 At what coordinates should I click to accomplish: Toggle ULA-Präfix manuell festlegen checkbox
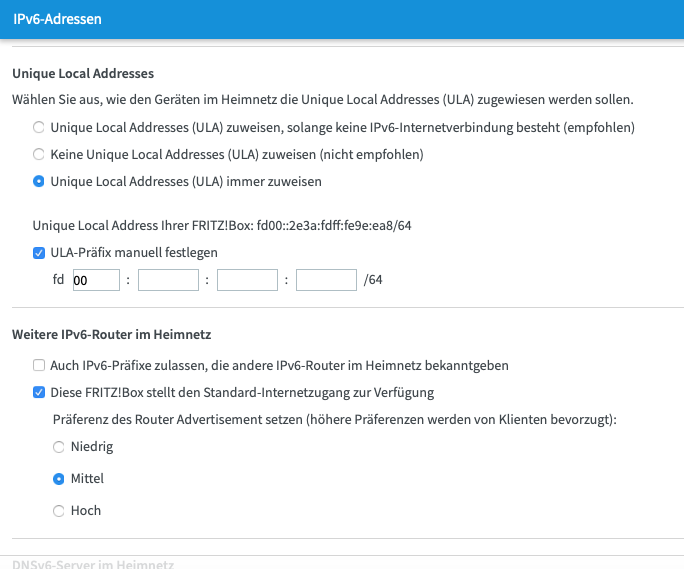pyautogui.click(x=39, y=253)
